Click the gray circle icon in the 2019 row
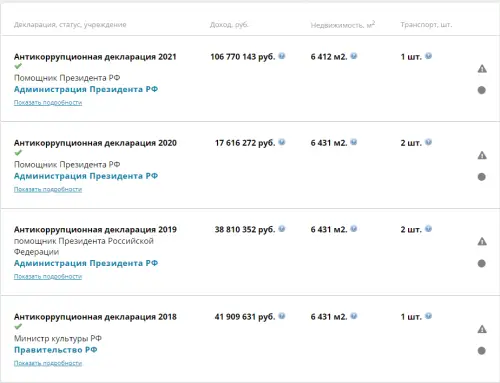The width and height of the screenshot is (500, 383). coord(482,264)
